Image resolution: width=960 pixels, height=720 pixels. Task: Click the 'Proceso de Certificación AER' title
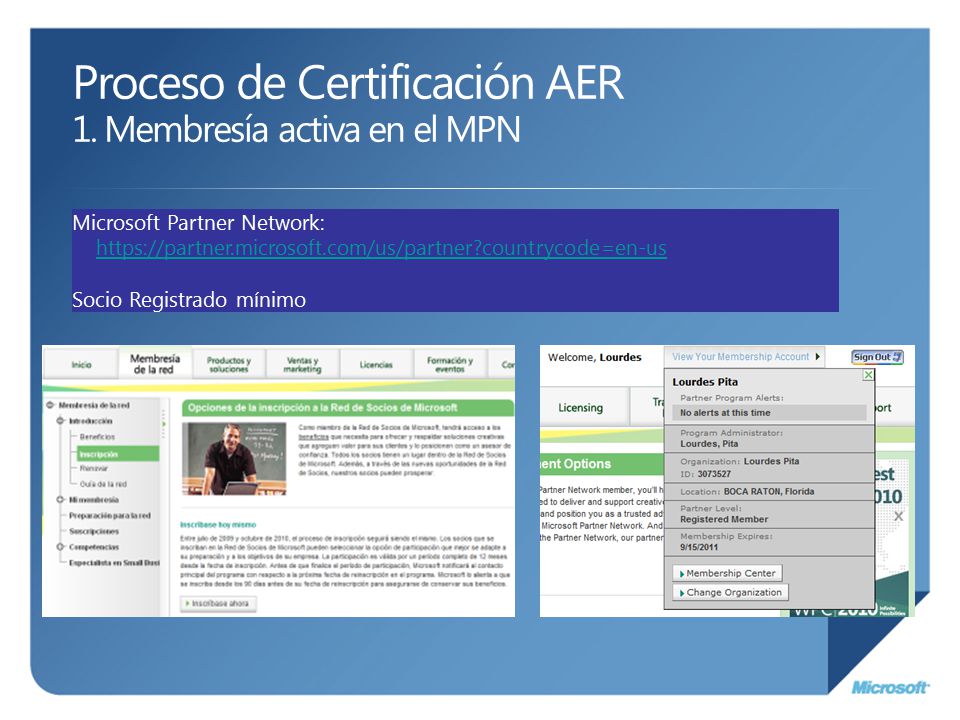coord(348,82)
